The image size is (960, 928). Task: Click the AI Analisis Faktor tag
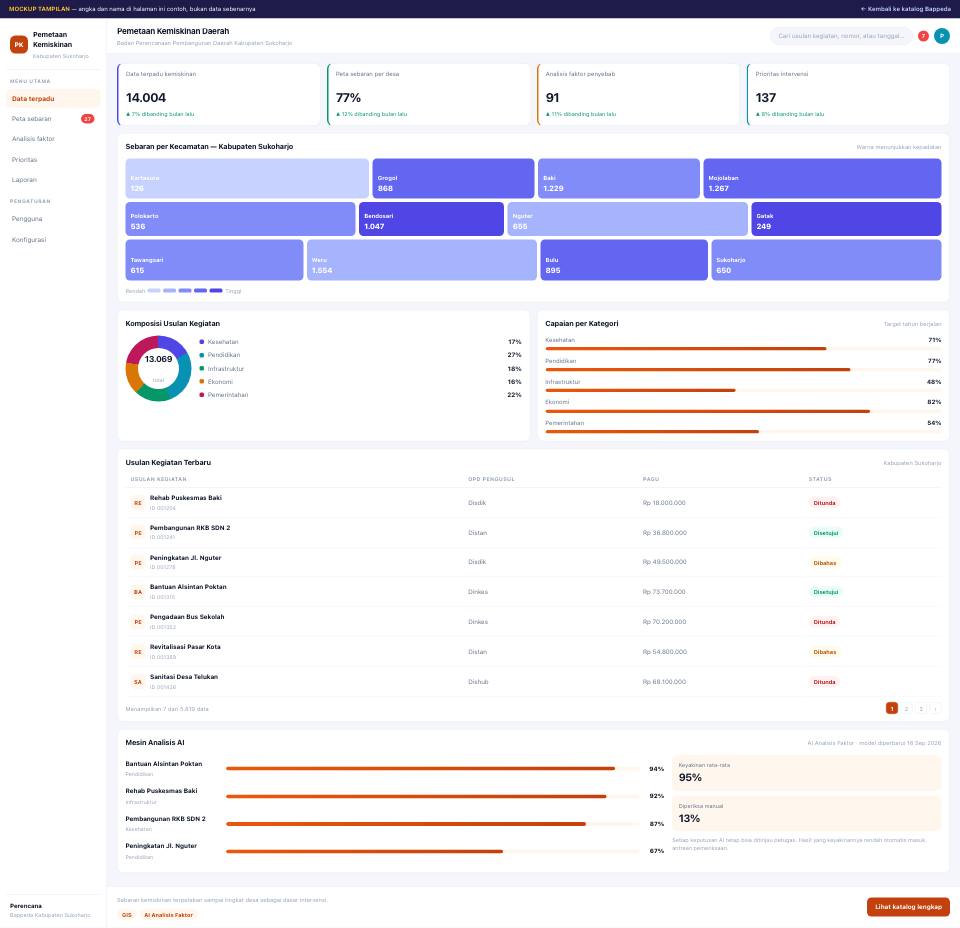tap(168, 915)
